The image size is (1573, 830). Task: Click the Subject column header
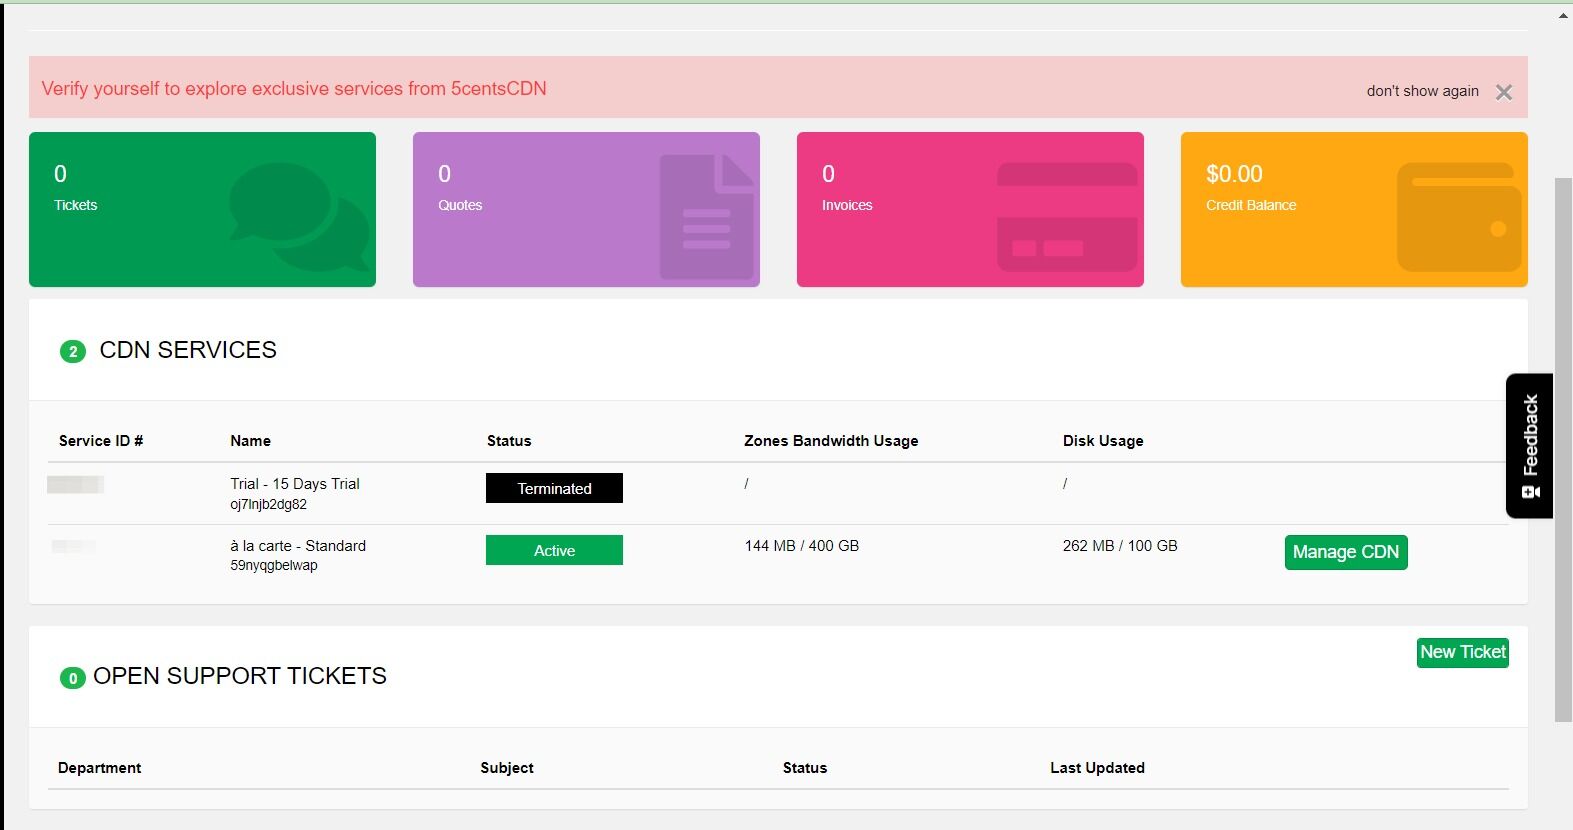(507, 767)
